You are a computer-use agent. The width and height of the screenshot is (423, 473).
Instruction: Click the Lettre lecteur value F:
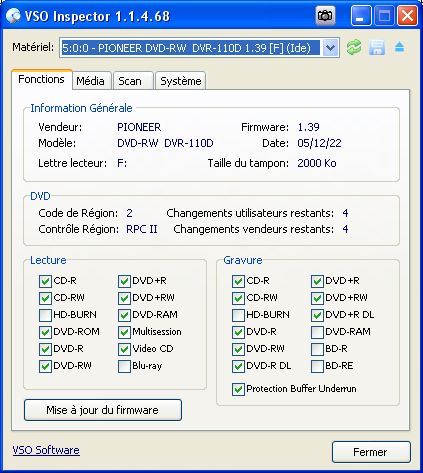122,163
